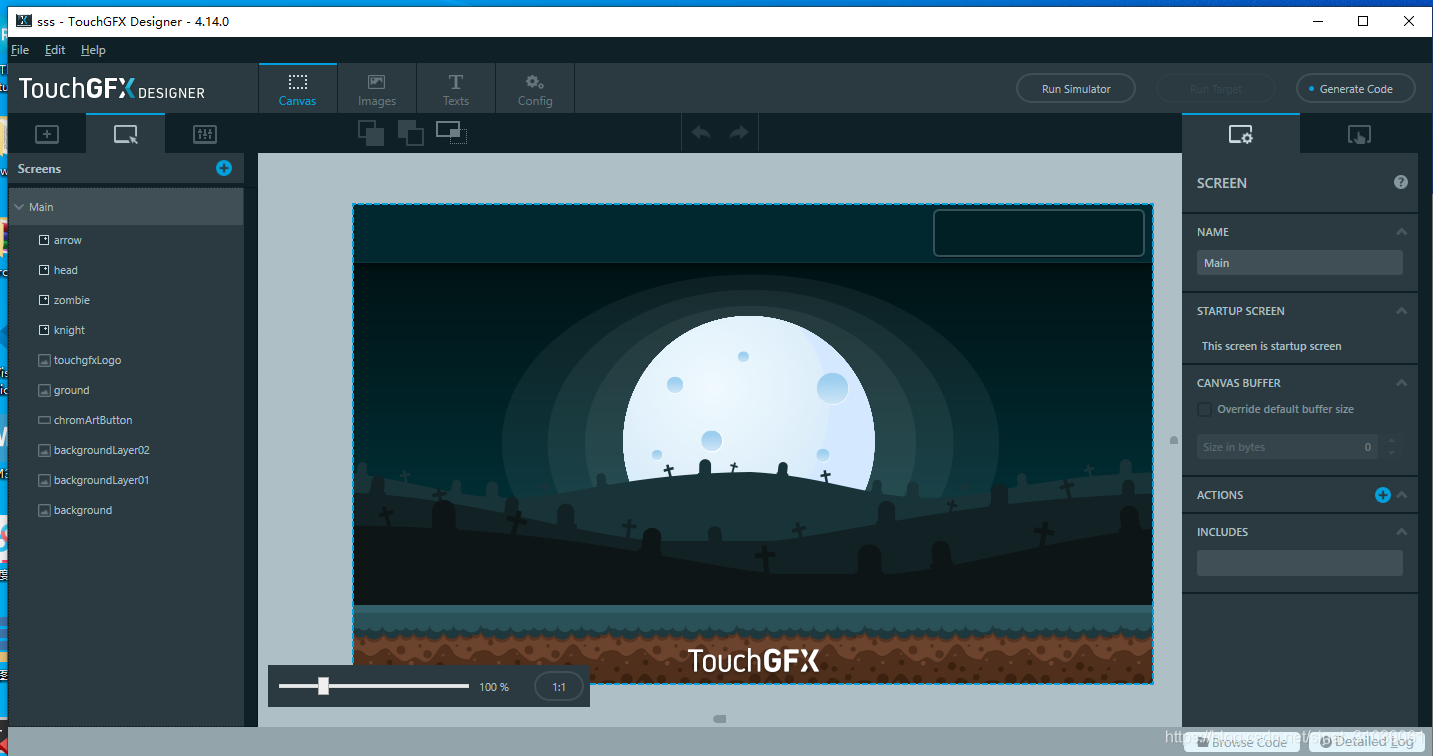Click the 100 % zoom value
Screen dimensions: 1433x756
click(494, 687)
